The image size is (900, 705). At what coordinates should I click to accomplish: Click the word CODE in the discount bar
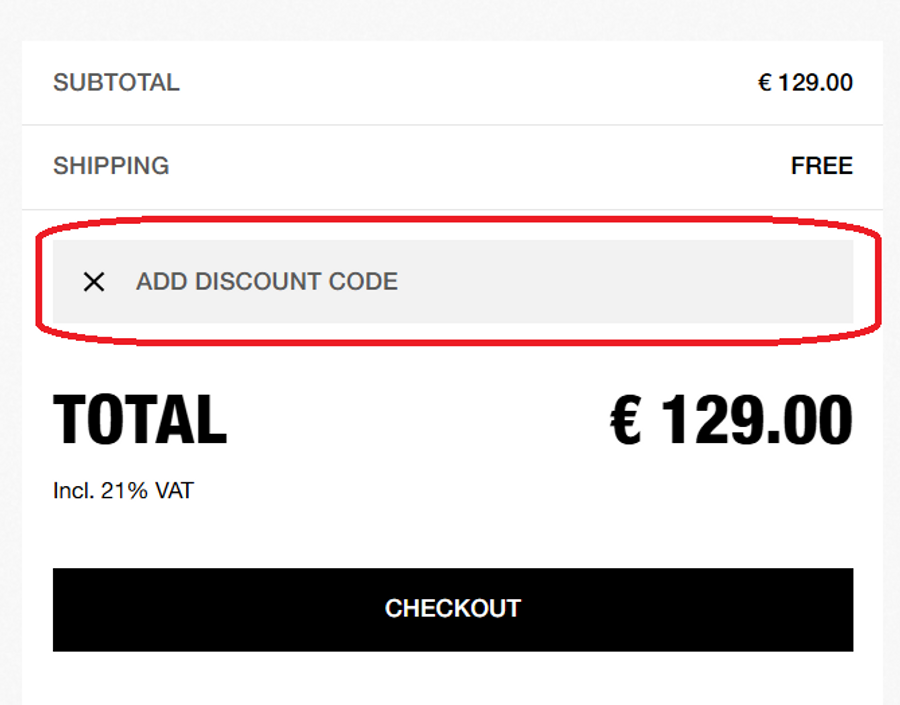tap(368, 282)
